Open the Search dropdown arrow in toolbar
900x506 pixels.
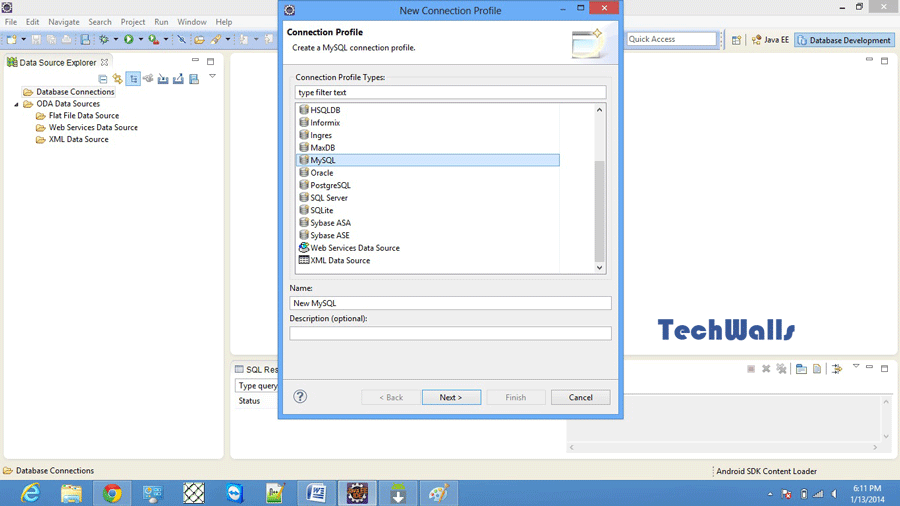point(228,40)
